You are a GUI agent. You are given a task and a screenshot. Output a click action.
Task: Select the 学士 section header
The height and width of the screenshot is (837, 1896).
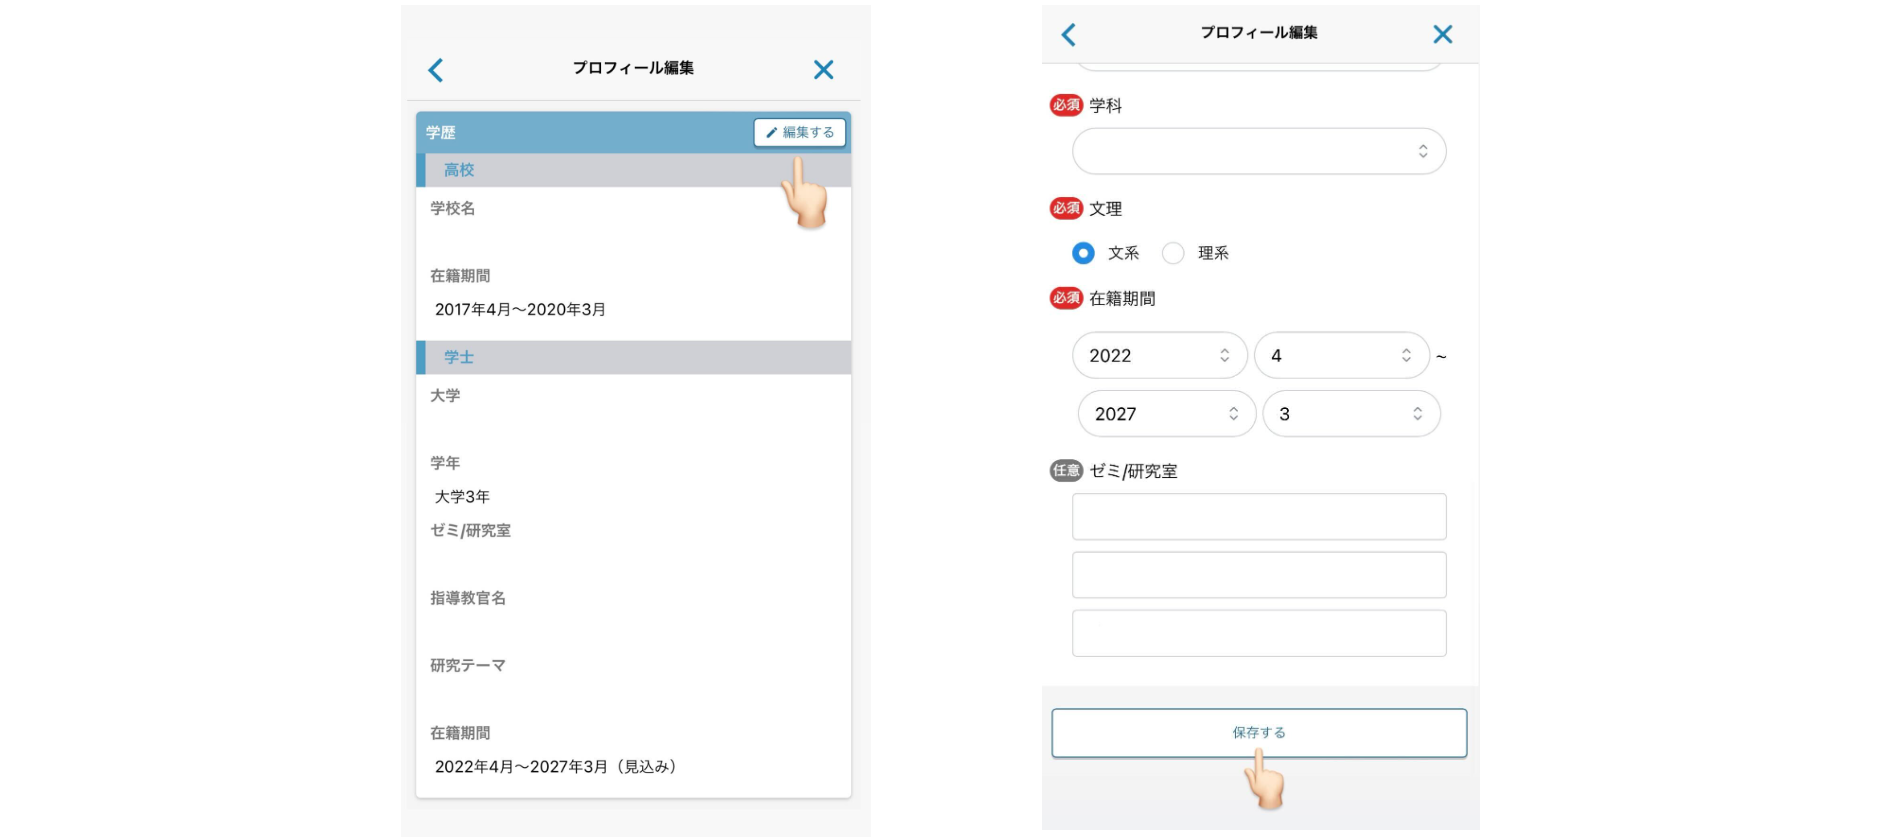tap(634, 357)
